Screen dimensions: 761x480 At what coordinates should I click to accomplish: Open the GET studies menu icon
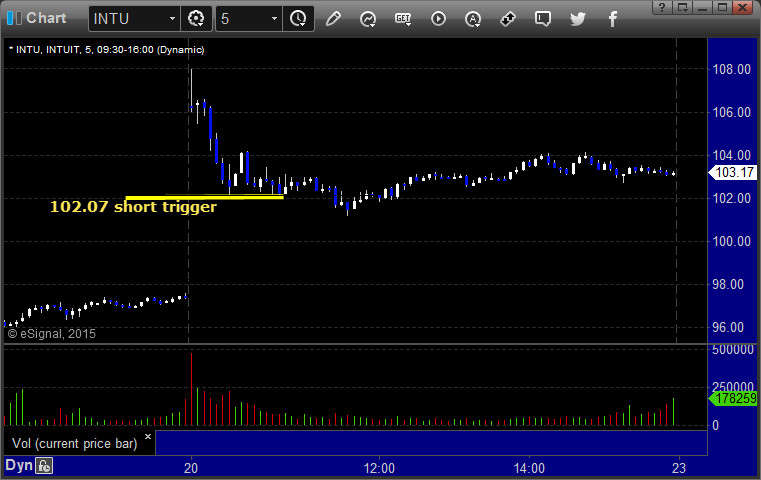pyautogui.click(x=403, y=19)
